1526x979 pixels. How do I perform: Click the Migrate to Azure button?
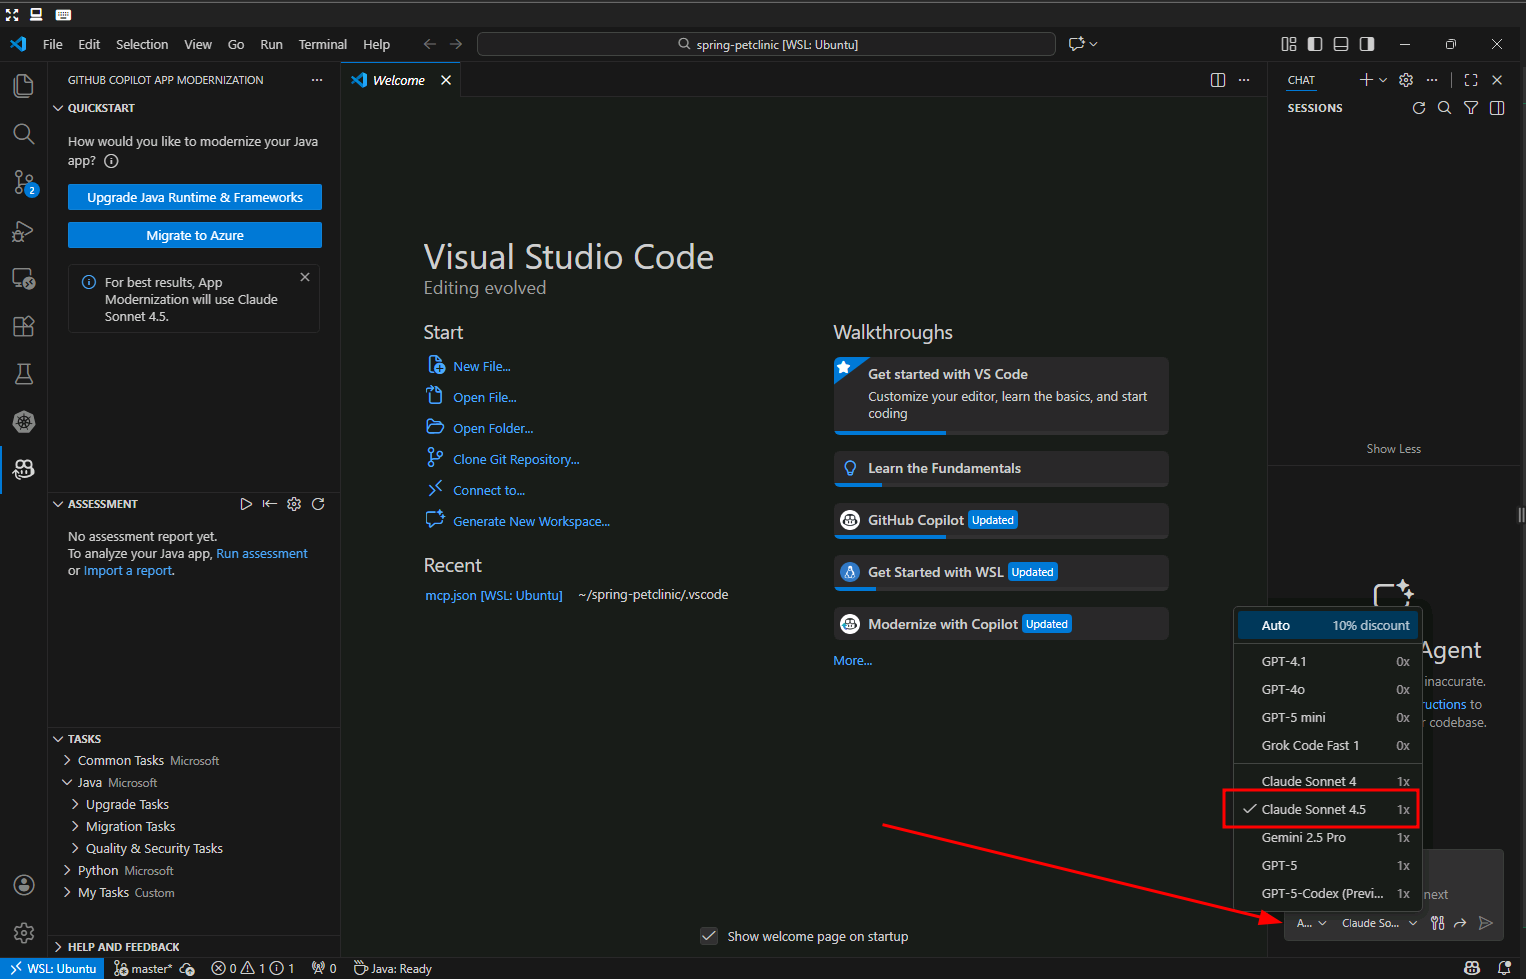(194, 235)
